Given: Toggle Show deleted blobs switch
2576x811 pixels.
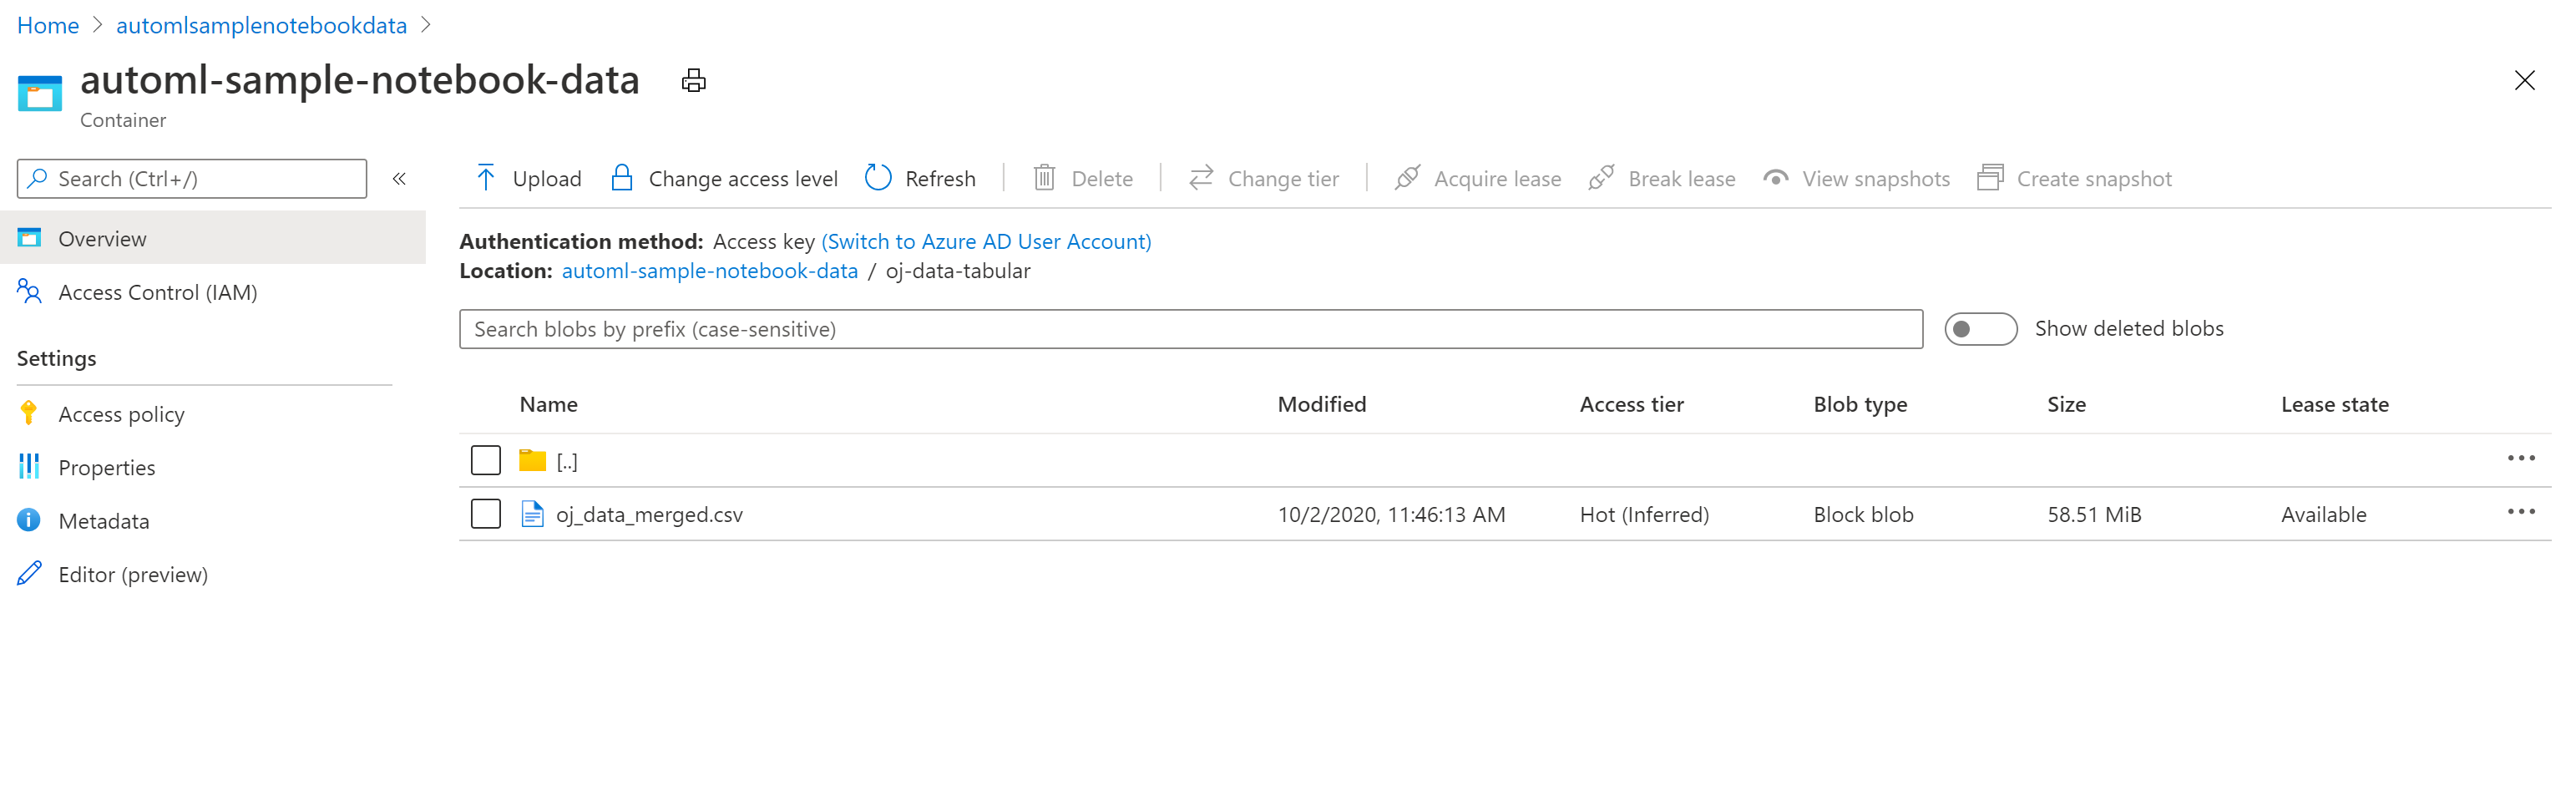Looking at the screenshot, I should pyautogui.click(x=1980, y=329).
